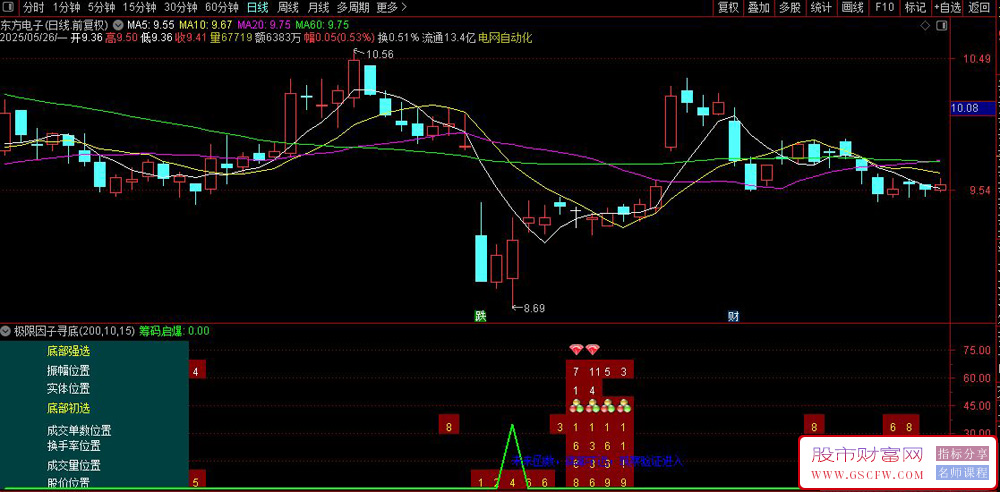Switch to 60分钟 chart period
This screenshot has height=492, width=1000.
(x=222, y=8)
